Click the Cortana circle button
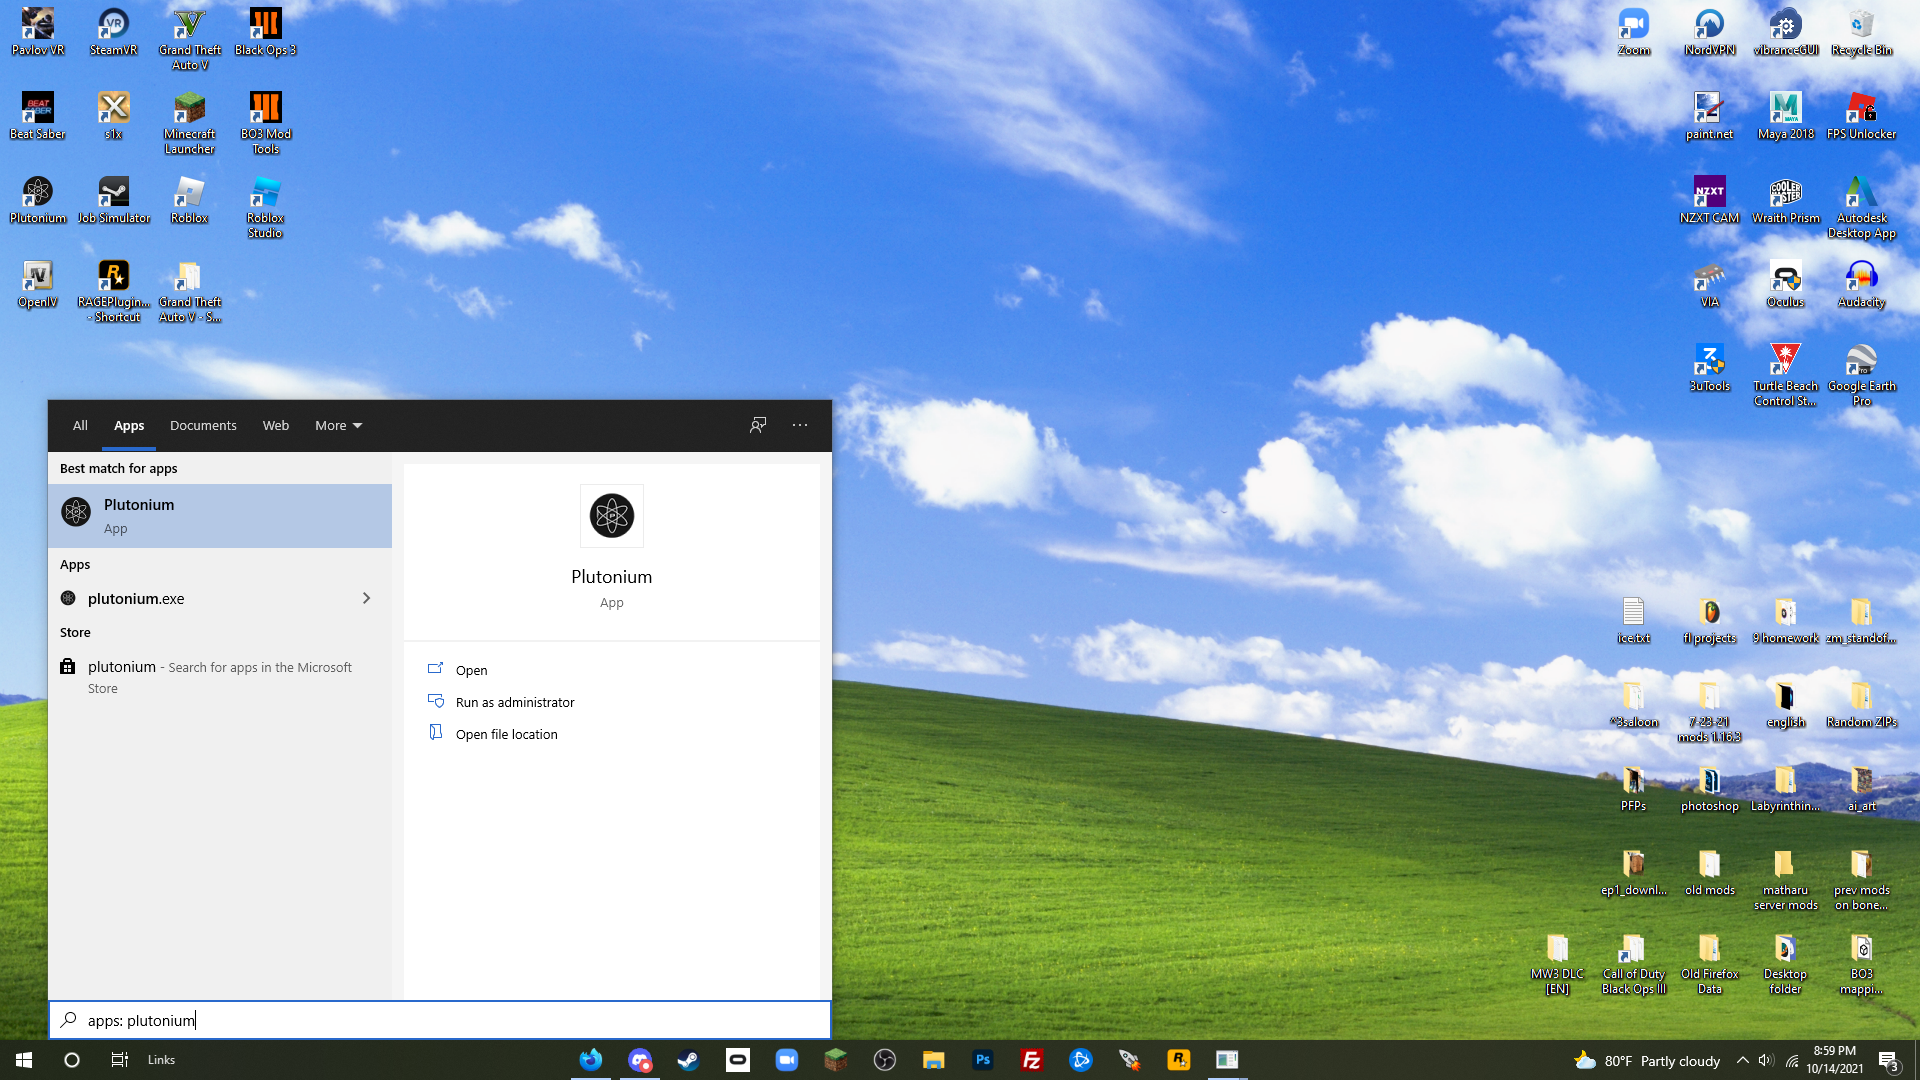The image size is (1920, 1080). [71, 1060]
